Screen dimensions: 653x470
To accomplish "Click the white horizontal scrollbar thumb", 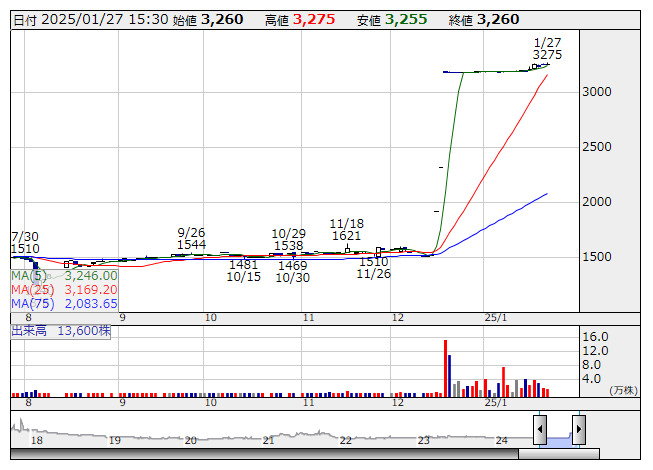I will pyautogui.click(x=580, y=455).
